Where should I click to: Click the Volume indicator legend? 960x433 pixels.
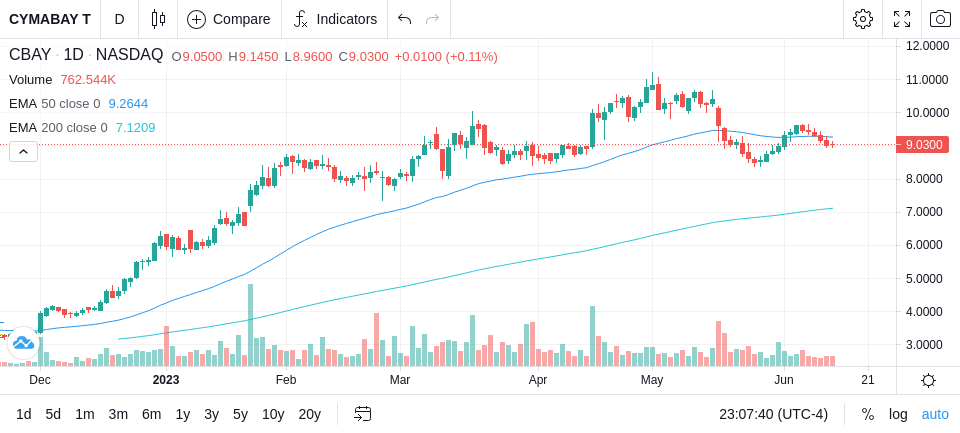point(31,80)
